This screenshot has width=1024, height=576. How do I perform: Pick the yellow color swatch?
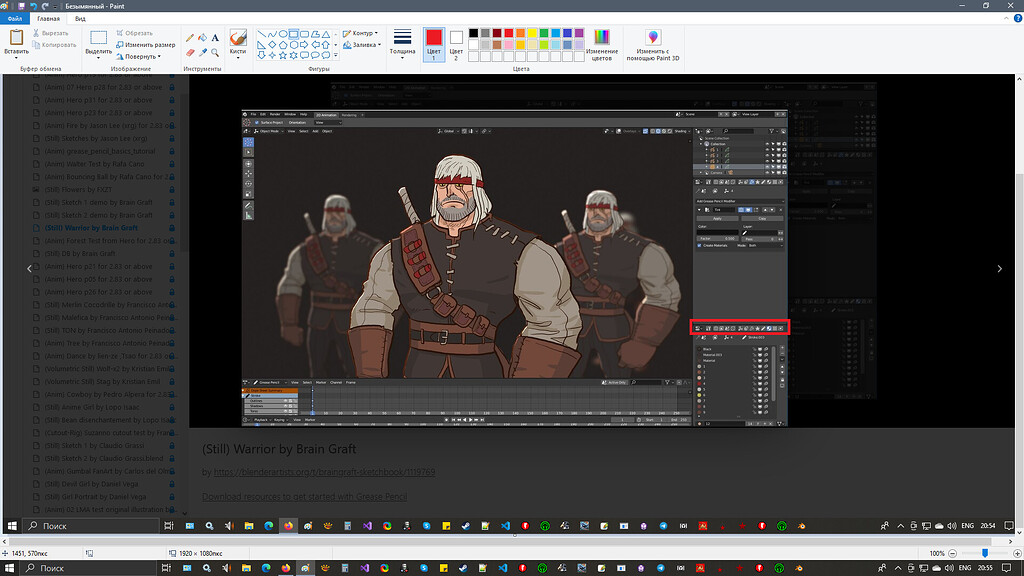532,33
